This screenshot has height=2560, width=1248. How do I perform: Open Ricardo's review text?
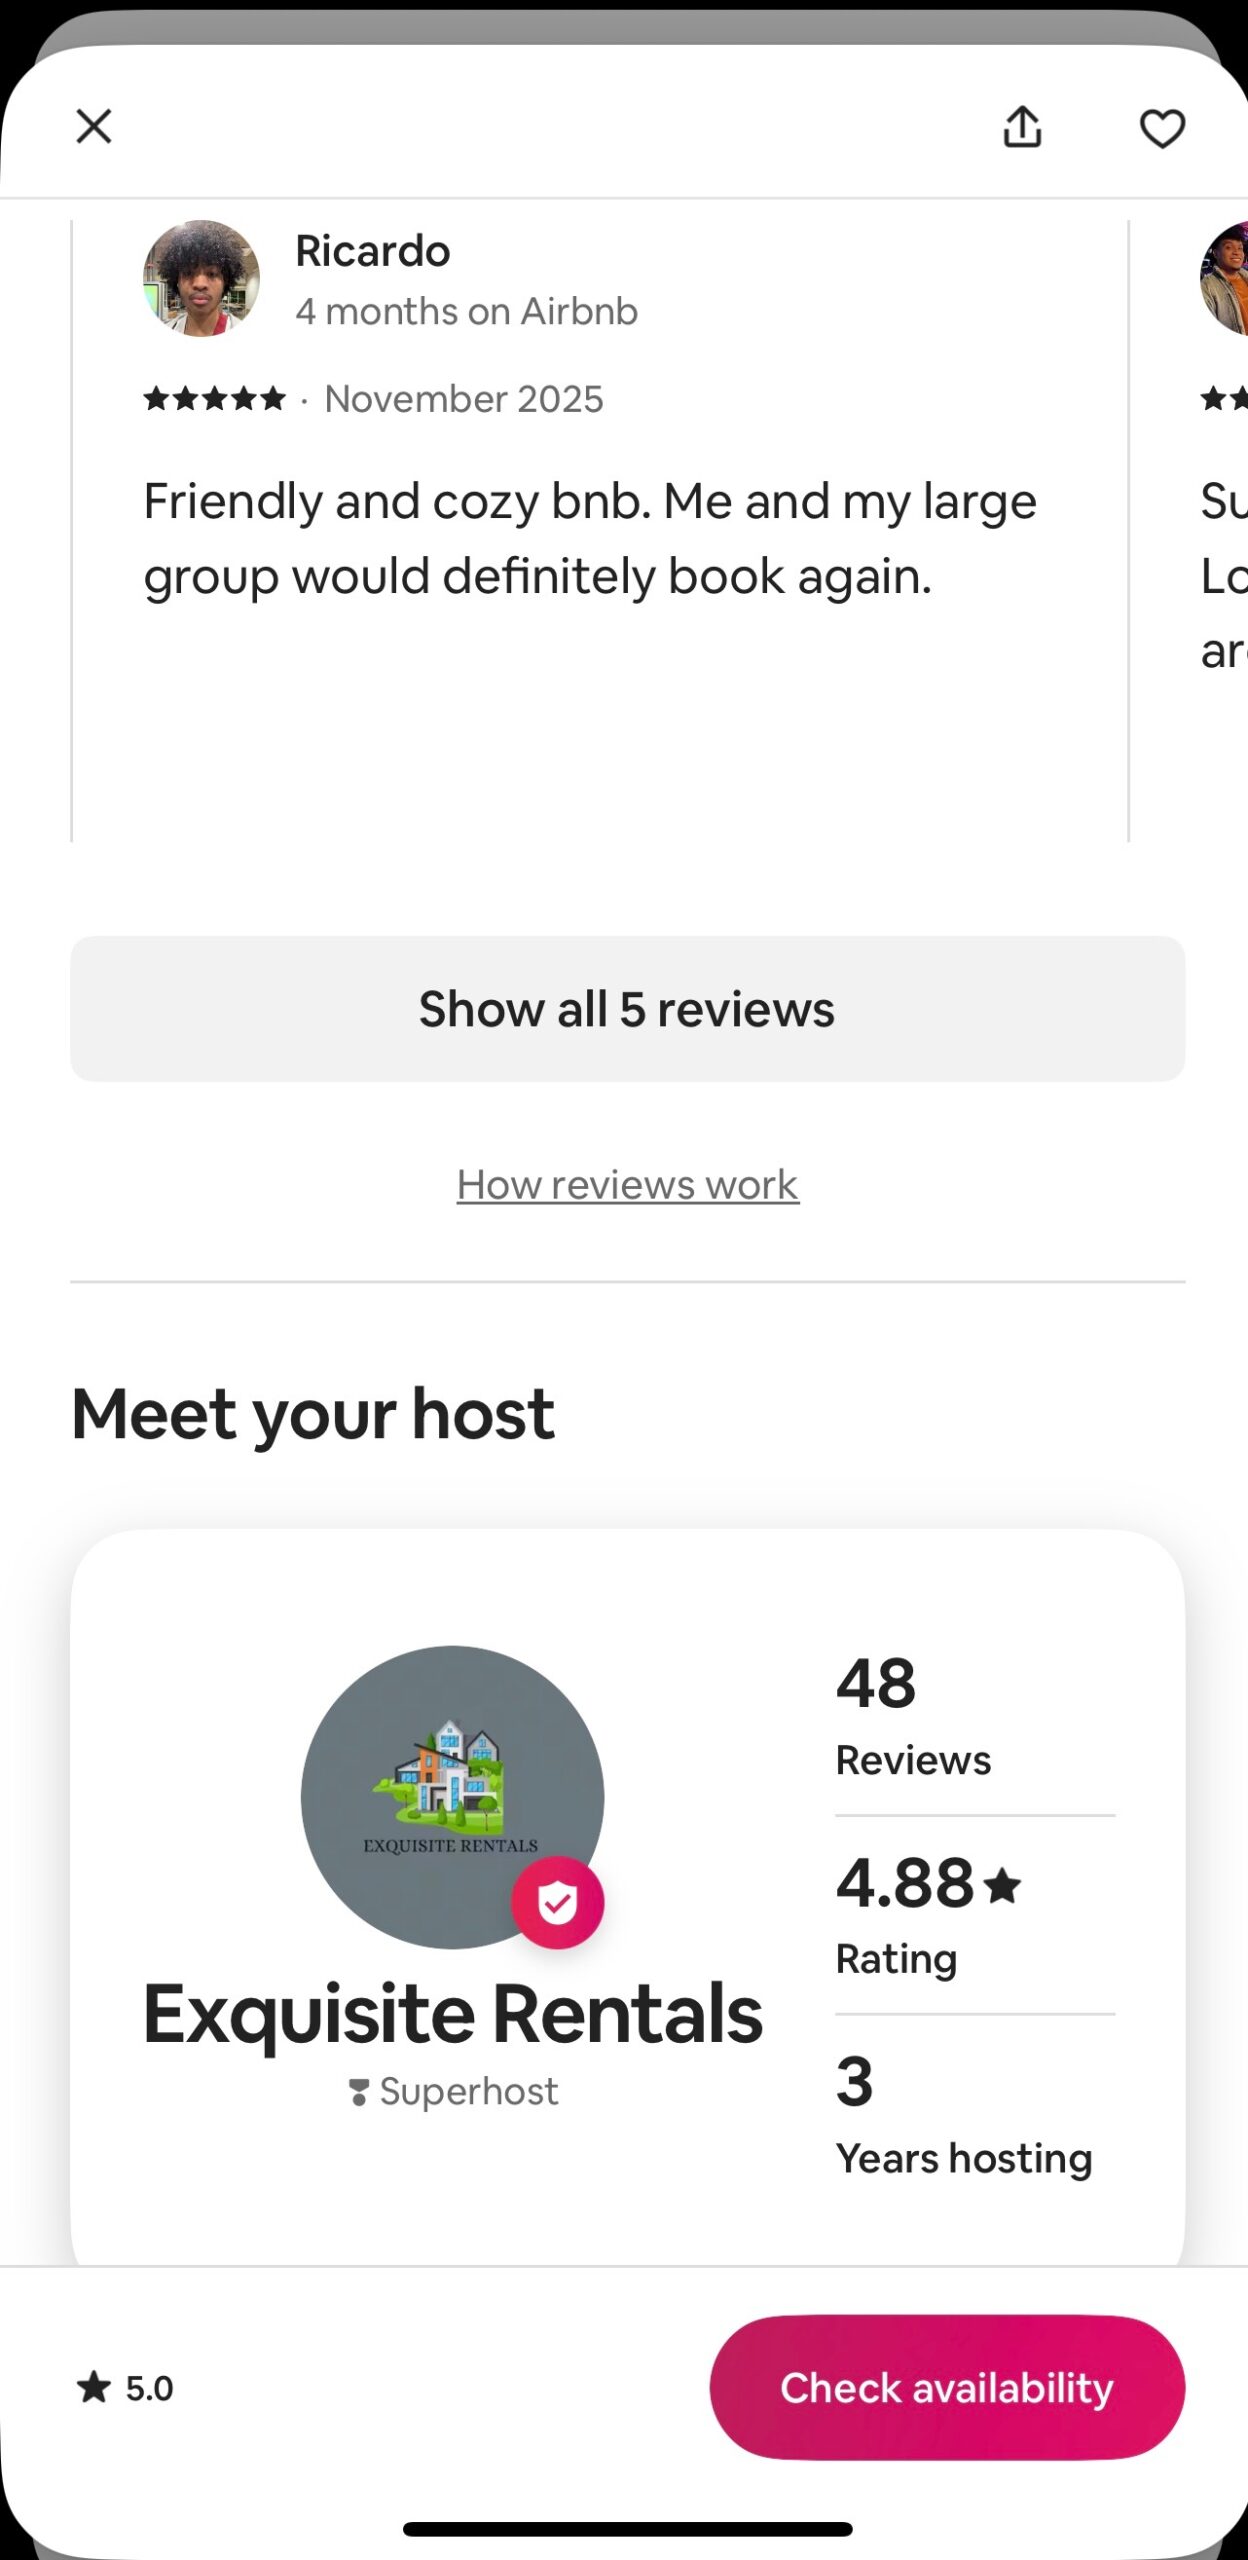click(x=590, y=538)
